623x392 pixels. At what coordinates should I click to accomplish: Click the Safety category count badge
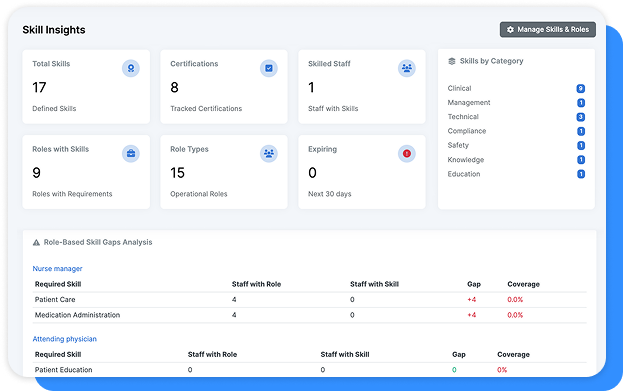click(x=580, y=146)
